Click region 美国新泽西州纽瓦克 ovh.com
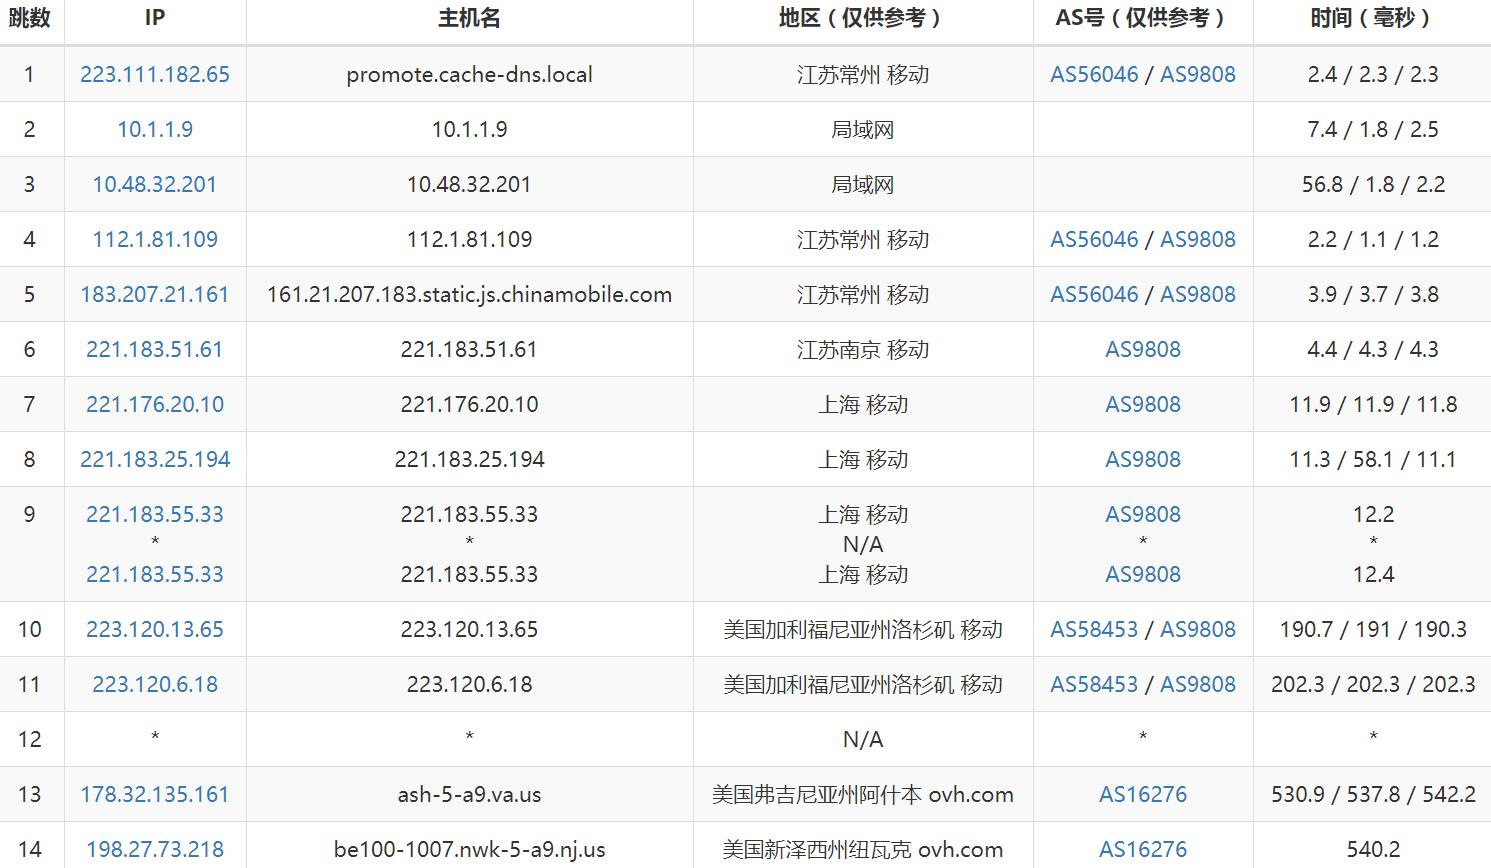The image size is (1491, 868). (863, 849)
